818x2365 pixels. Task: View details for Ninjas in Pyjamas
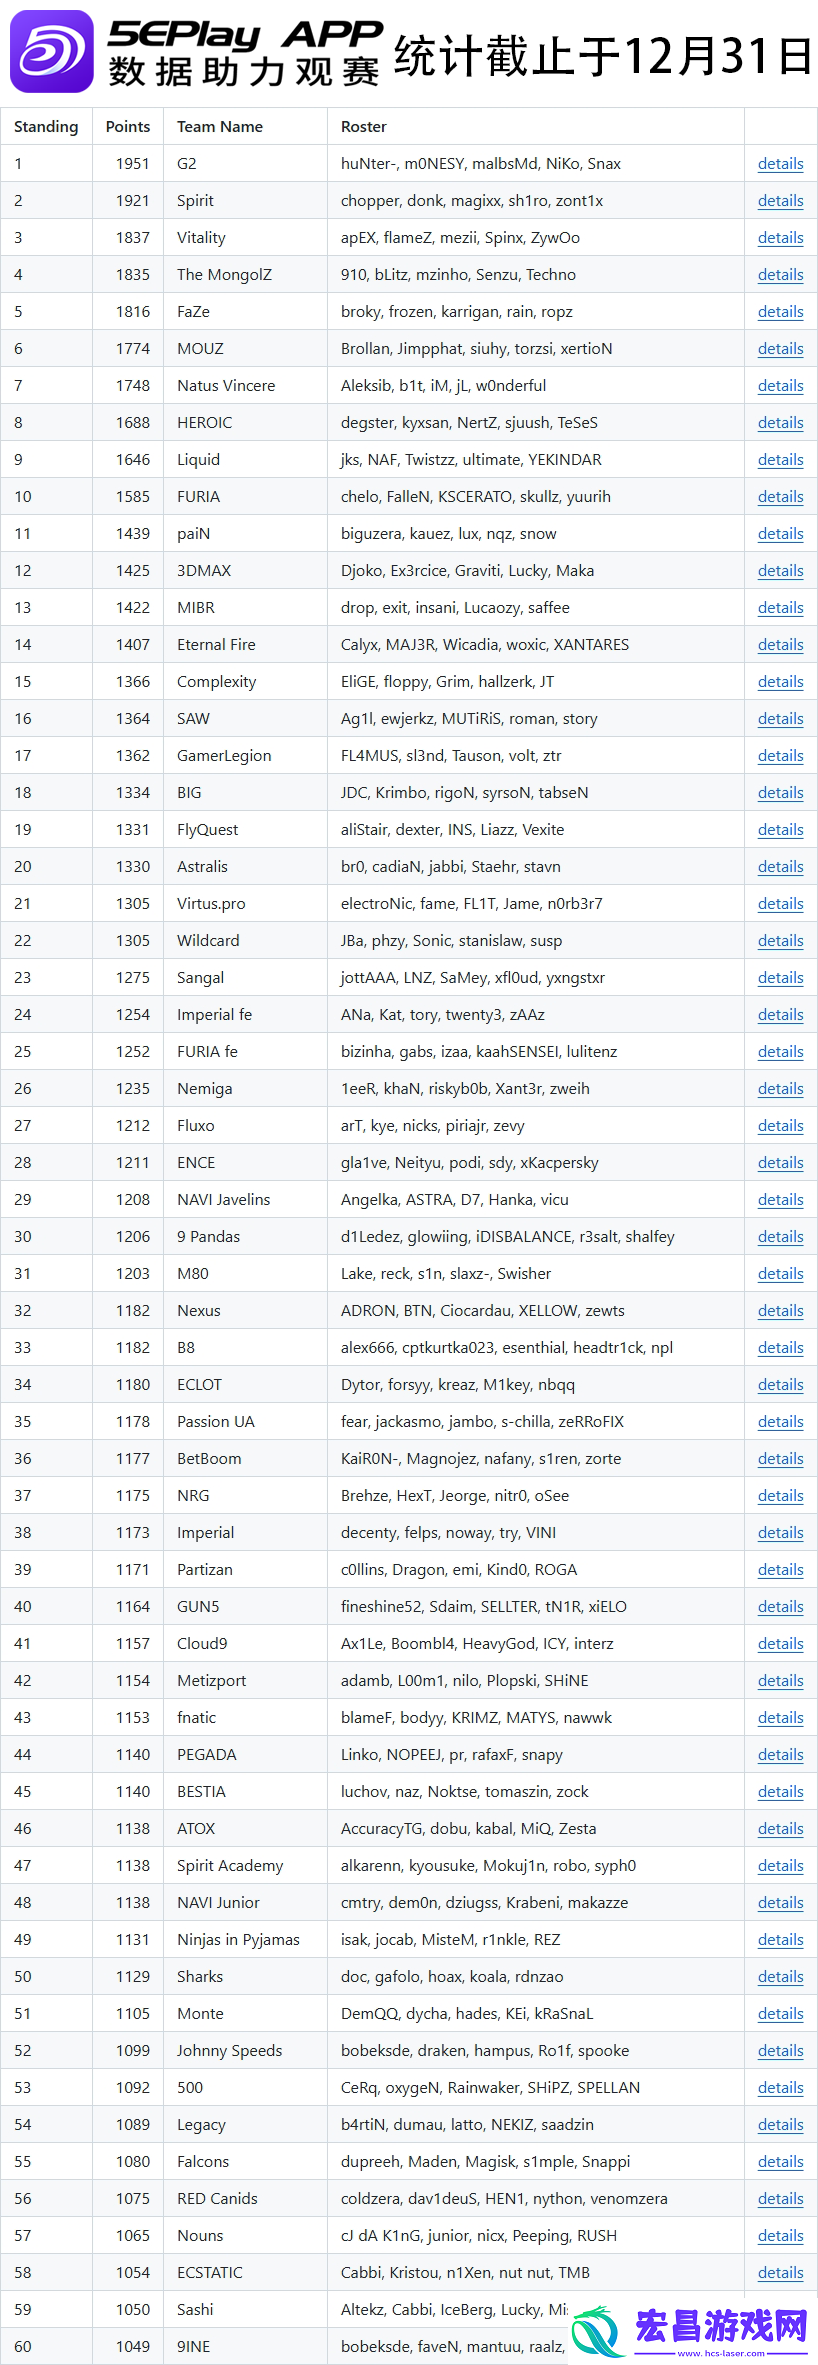[780, 1940]
